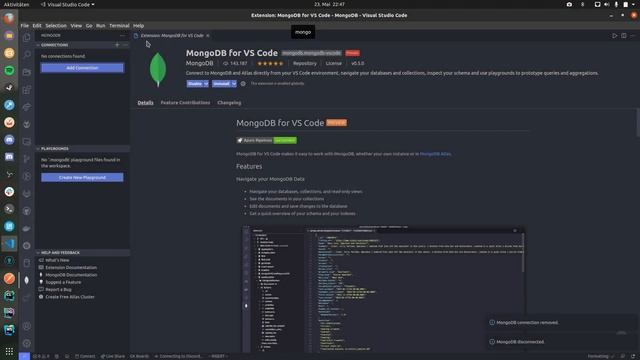Open the Run menu
The width and height of the screenshot is (640, 360).
coord(100,25)
